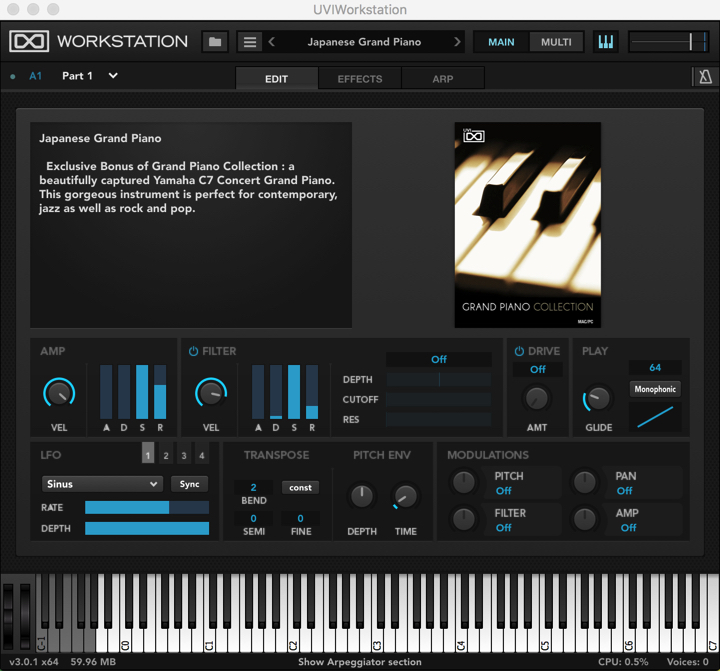The width and height of the screenshot is (720, 671).
Task: Select LFO 1
Action: [148, 453]
